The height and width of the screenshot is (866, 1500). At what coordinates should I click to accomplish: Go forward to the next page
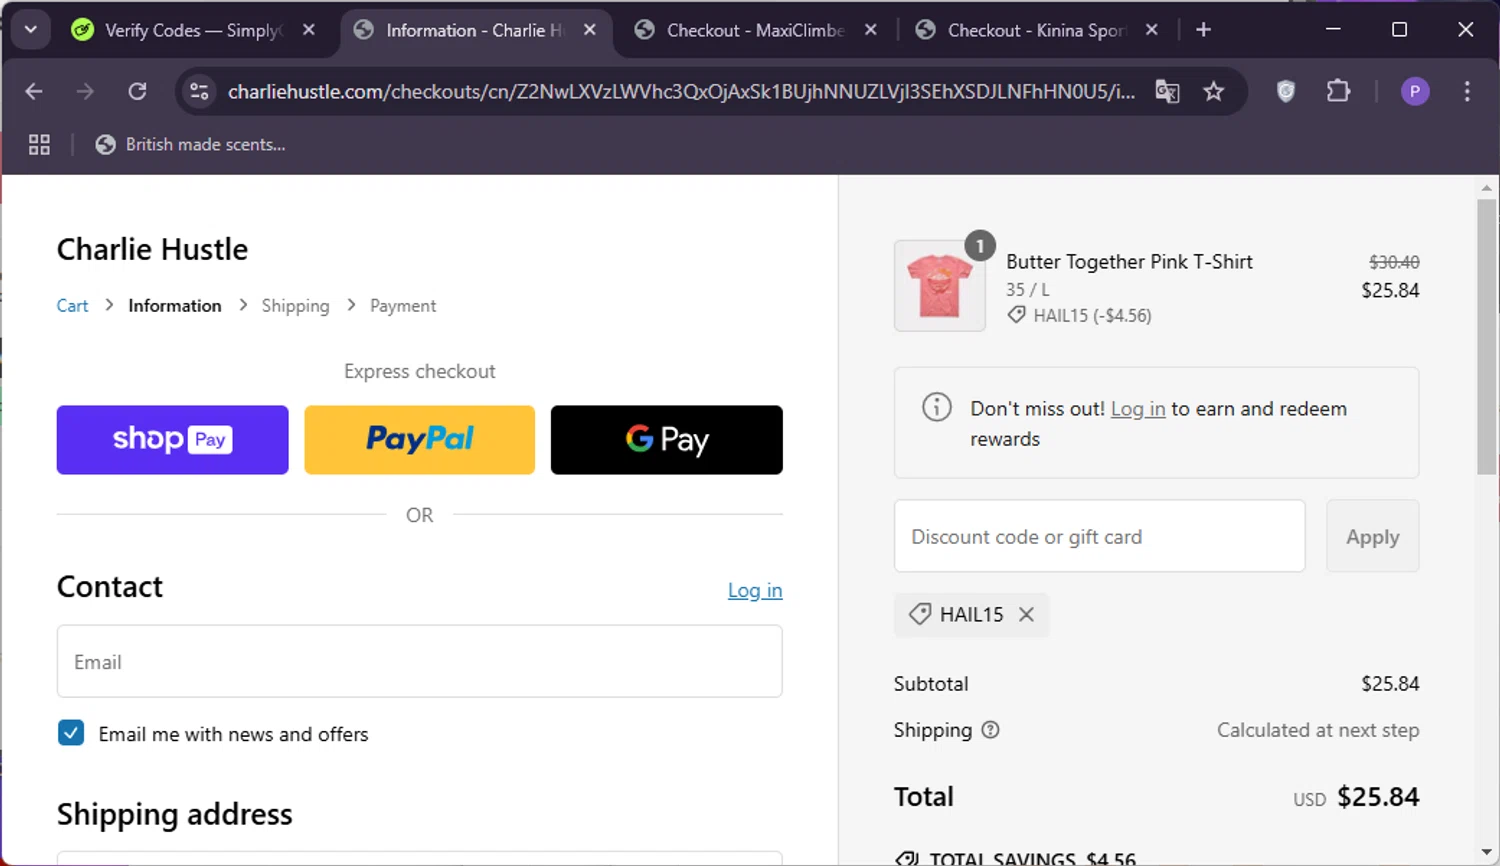click(x=85, y=91)
